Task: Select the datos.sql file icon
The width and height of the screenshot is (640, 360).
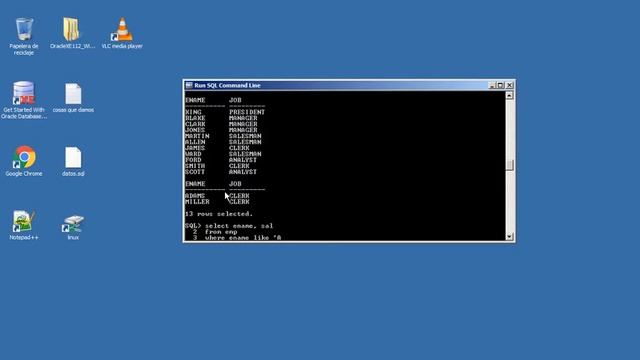Action: pos(73,162)
